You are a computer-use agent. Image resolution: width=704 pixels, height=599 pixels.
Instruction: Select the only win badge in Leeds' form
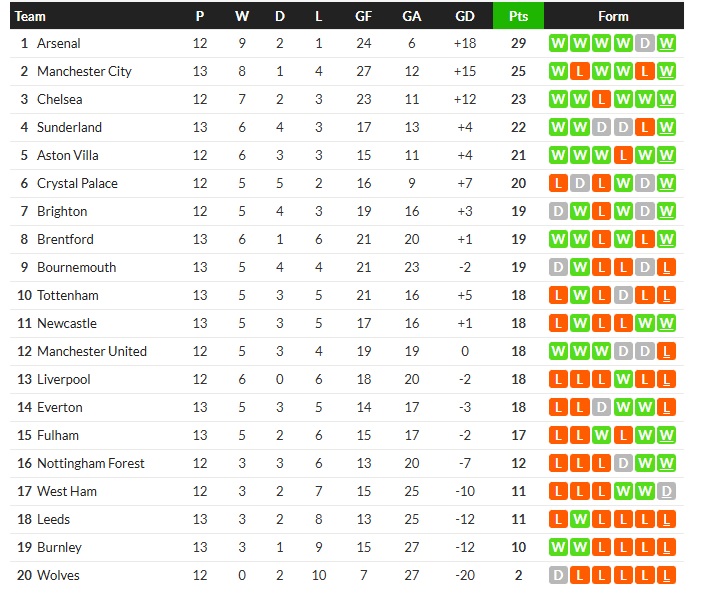(x=579, y=519)
